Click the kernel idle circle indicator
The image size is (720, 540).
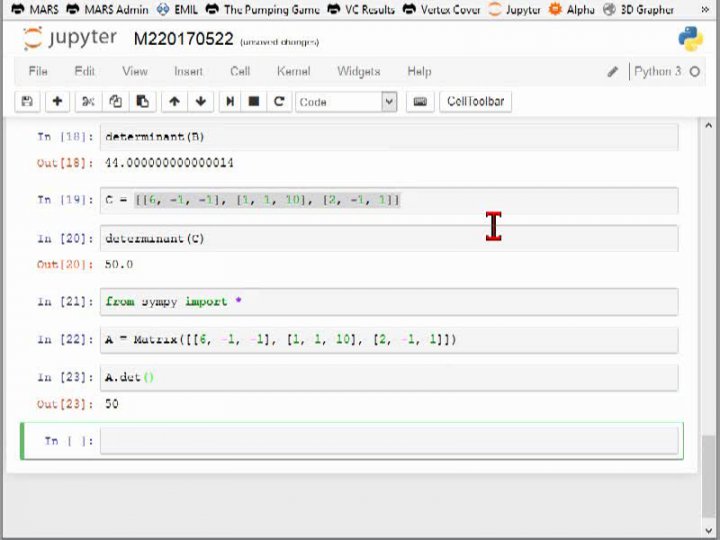[695, 72]
